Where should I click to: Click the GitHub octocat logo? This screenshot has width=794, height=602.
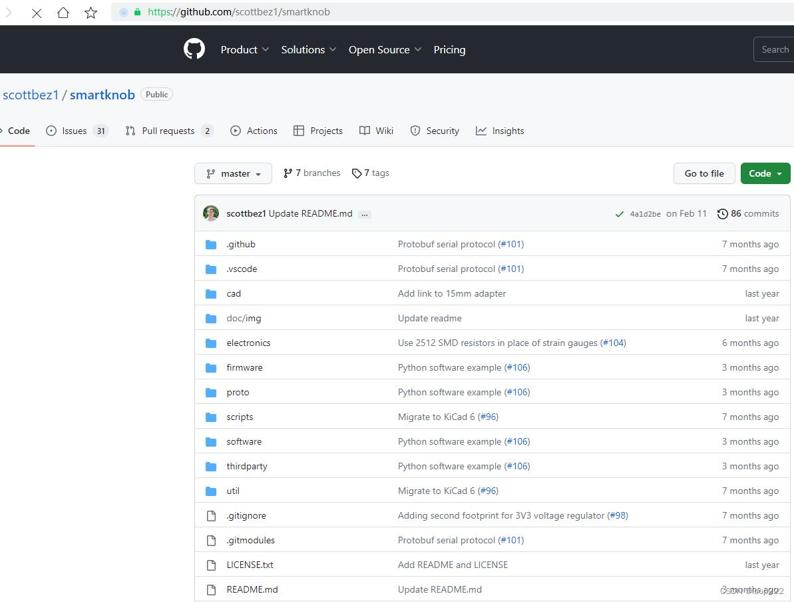[194, 50]
